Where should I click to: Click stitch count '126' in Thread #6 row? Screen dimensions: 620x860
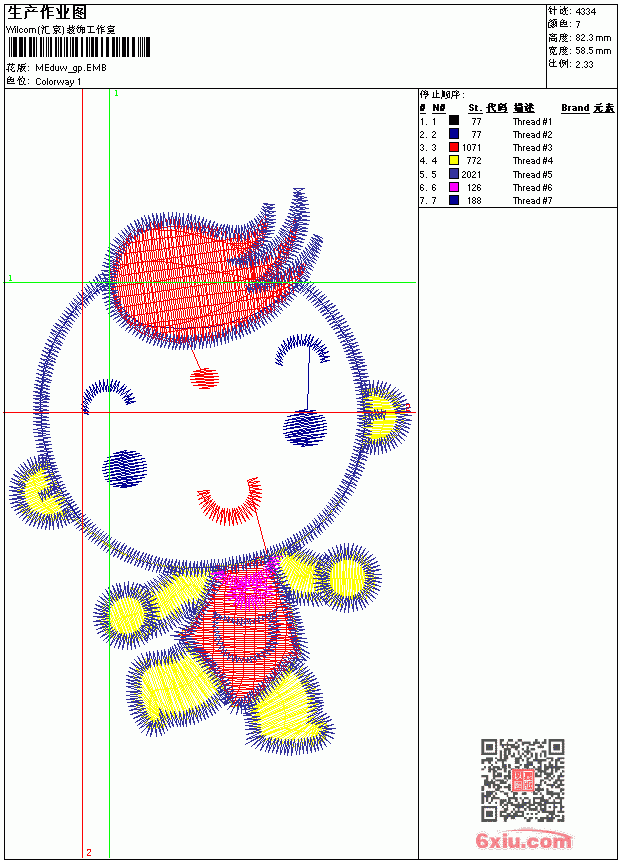474,188
